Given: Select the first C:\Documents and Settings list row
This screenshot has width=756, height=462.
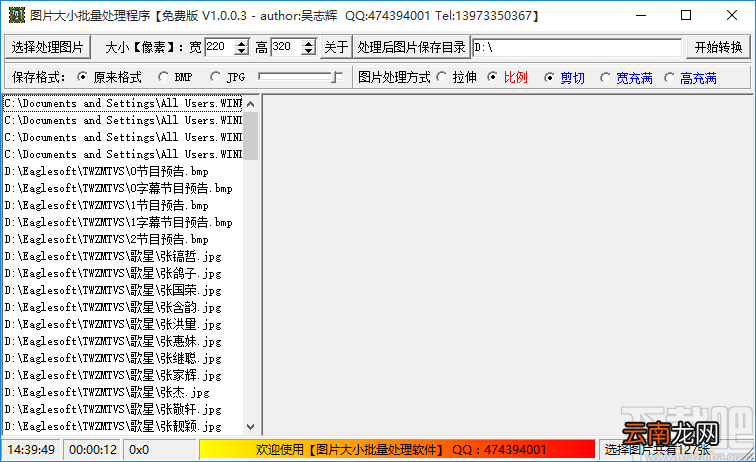Looking at the screenshot, I should pyautogui.click(x=123, y=103).
